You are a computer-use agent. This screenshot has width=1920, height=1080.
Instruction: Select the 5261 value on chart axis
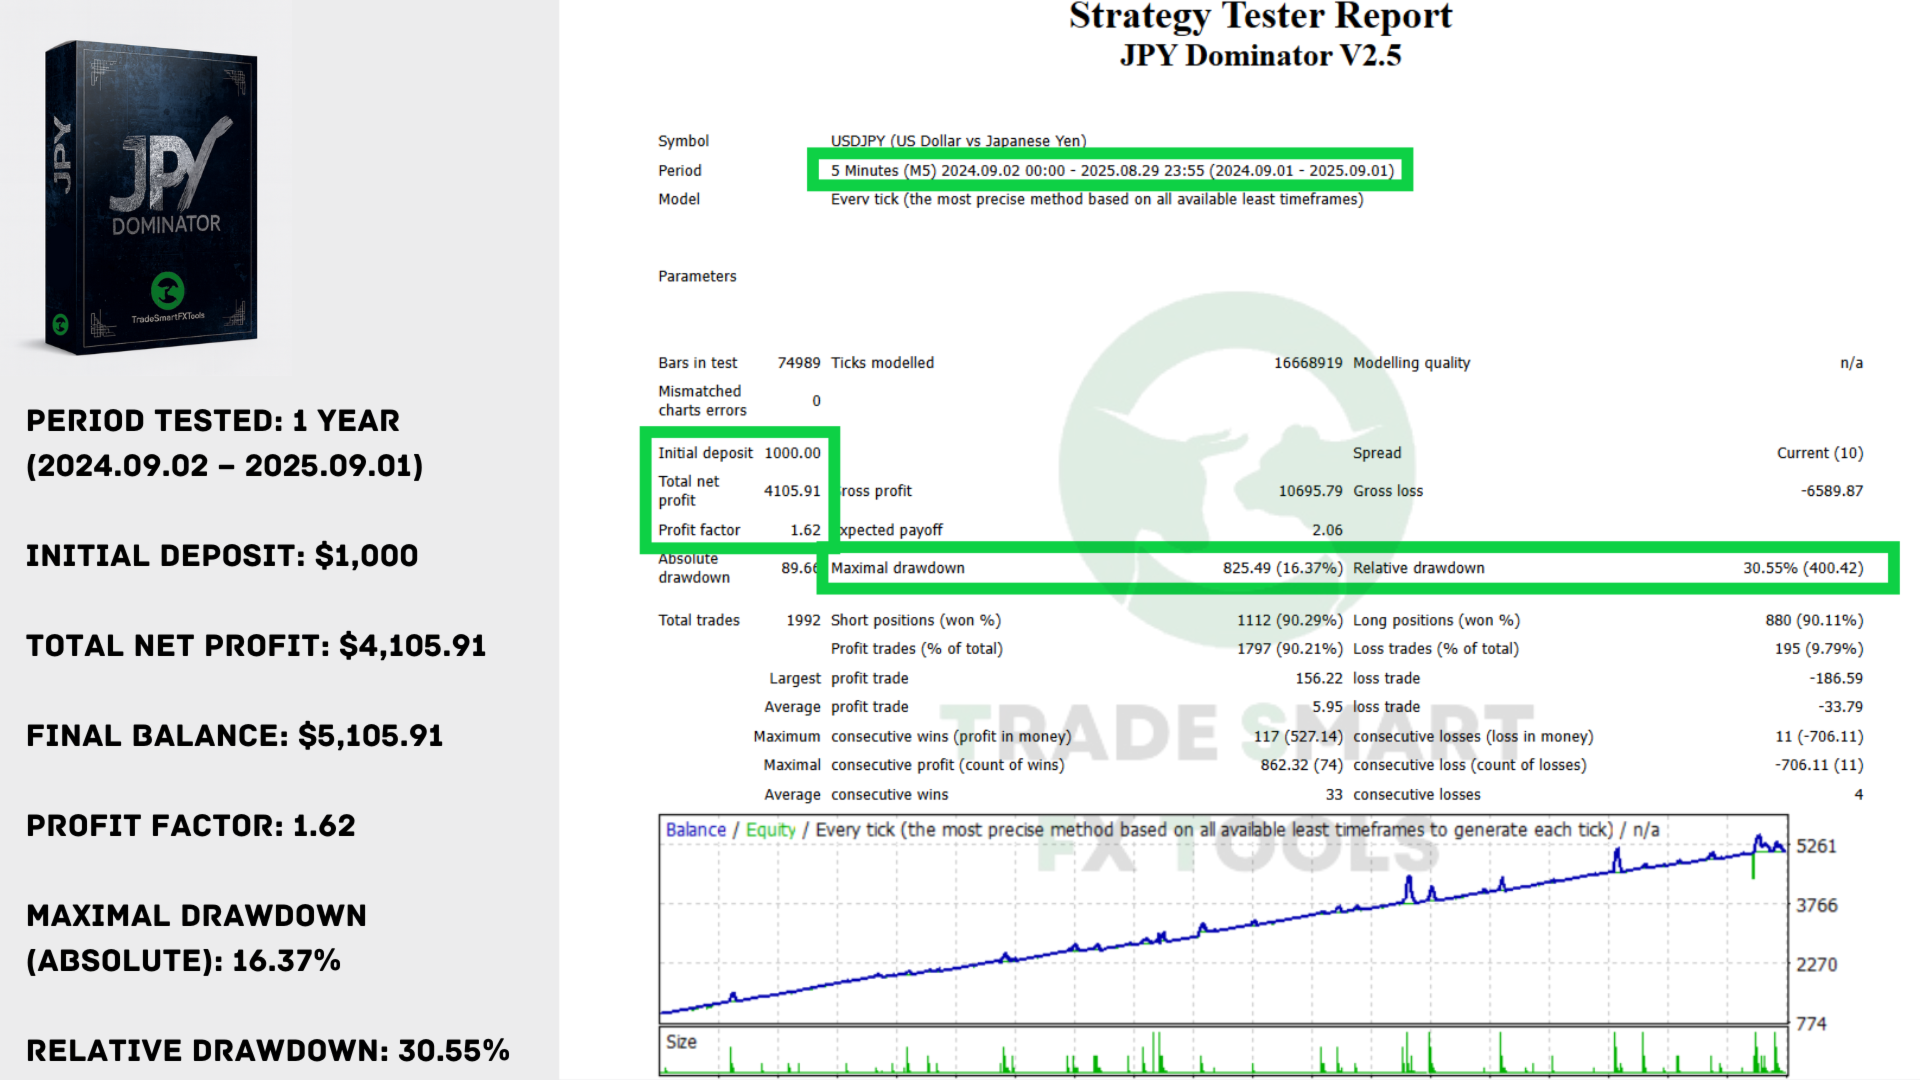[1816, 846]
